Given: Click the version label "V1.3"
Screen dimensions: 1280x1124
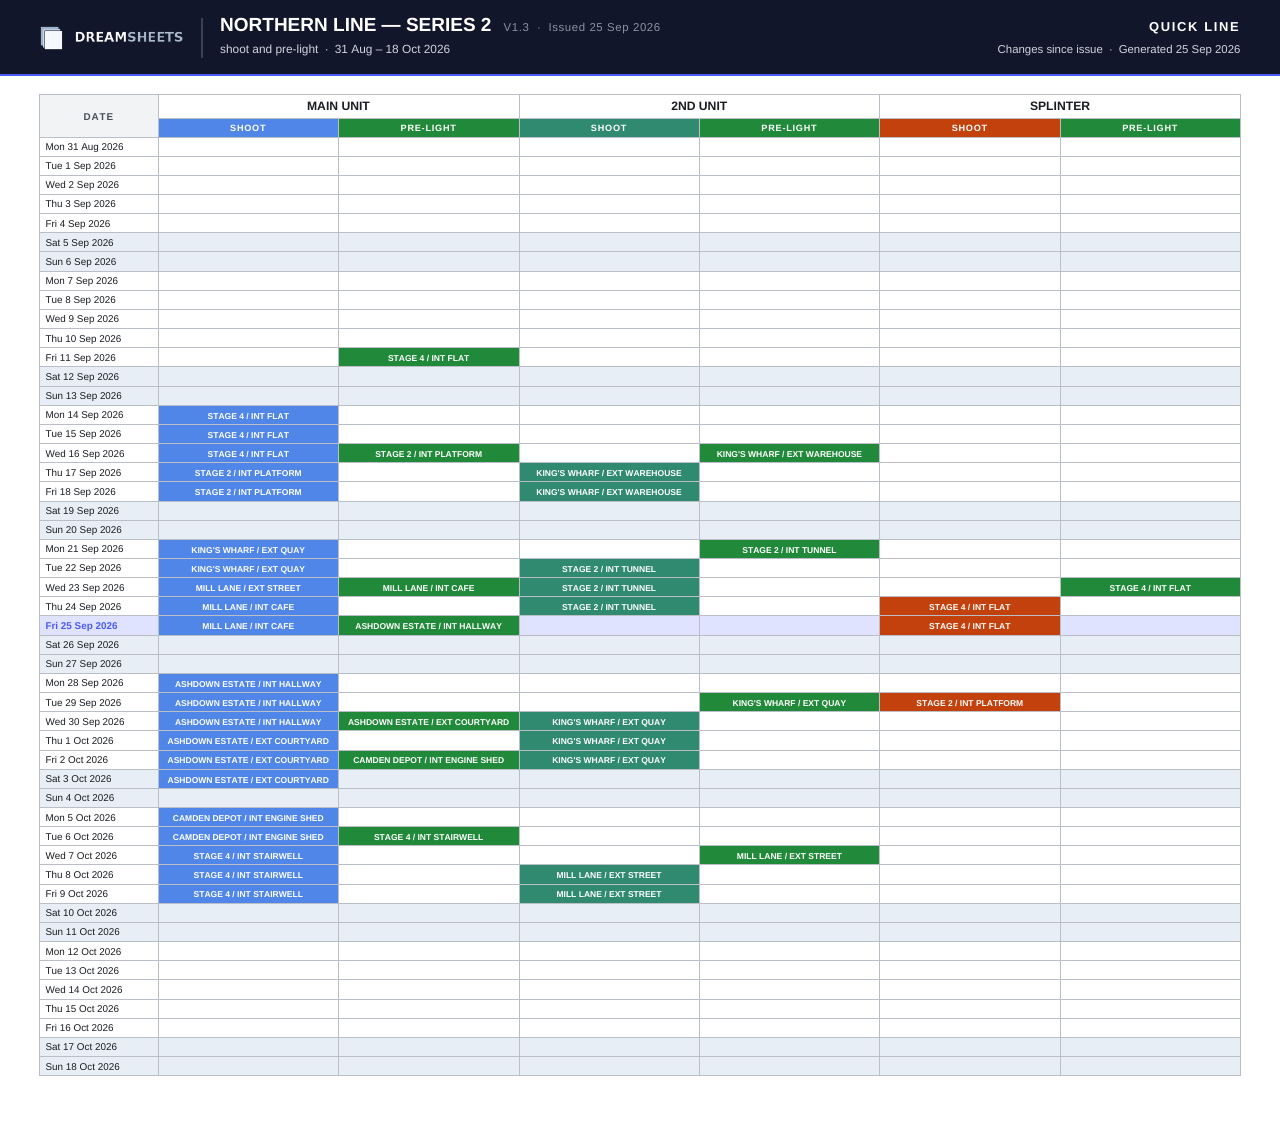Looking at the screenshot, I should pos(516,27).
